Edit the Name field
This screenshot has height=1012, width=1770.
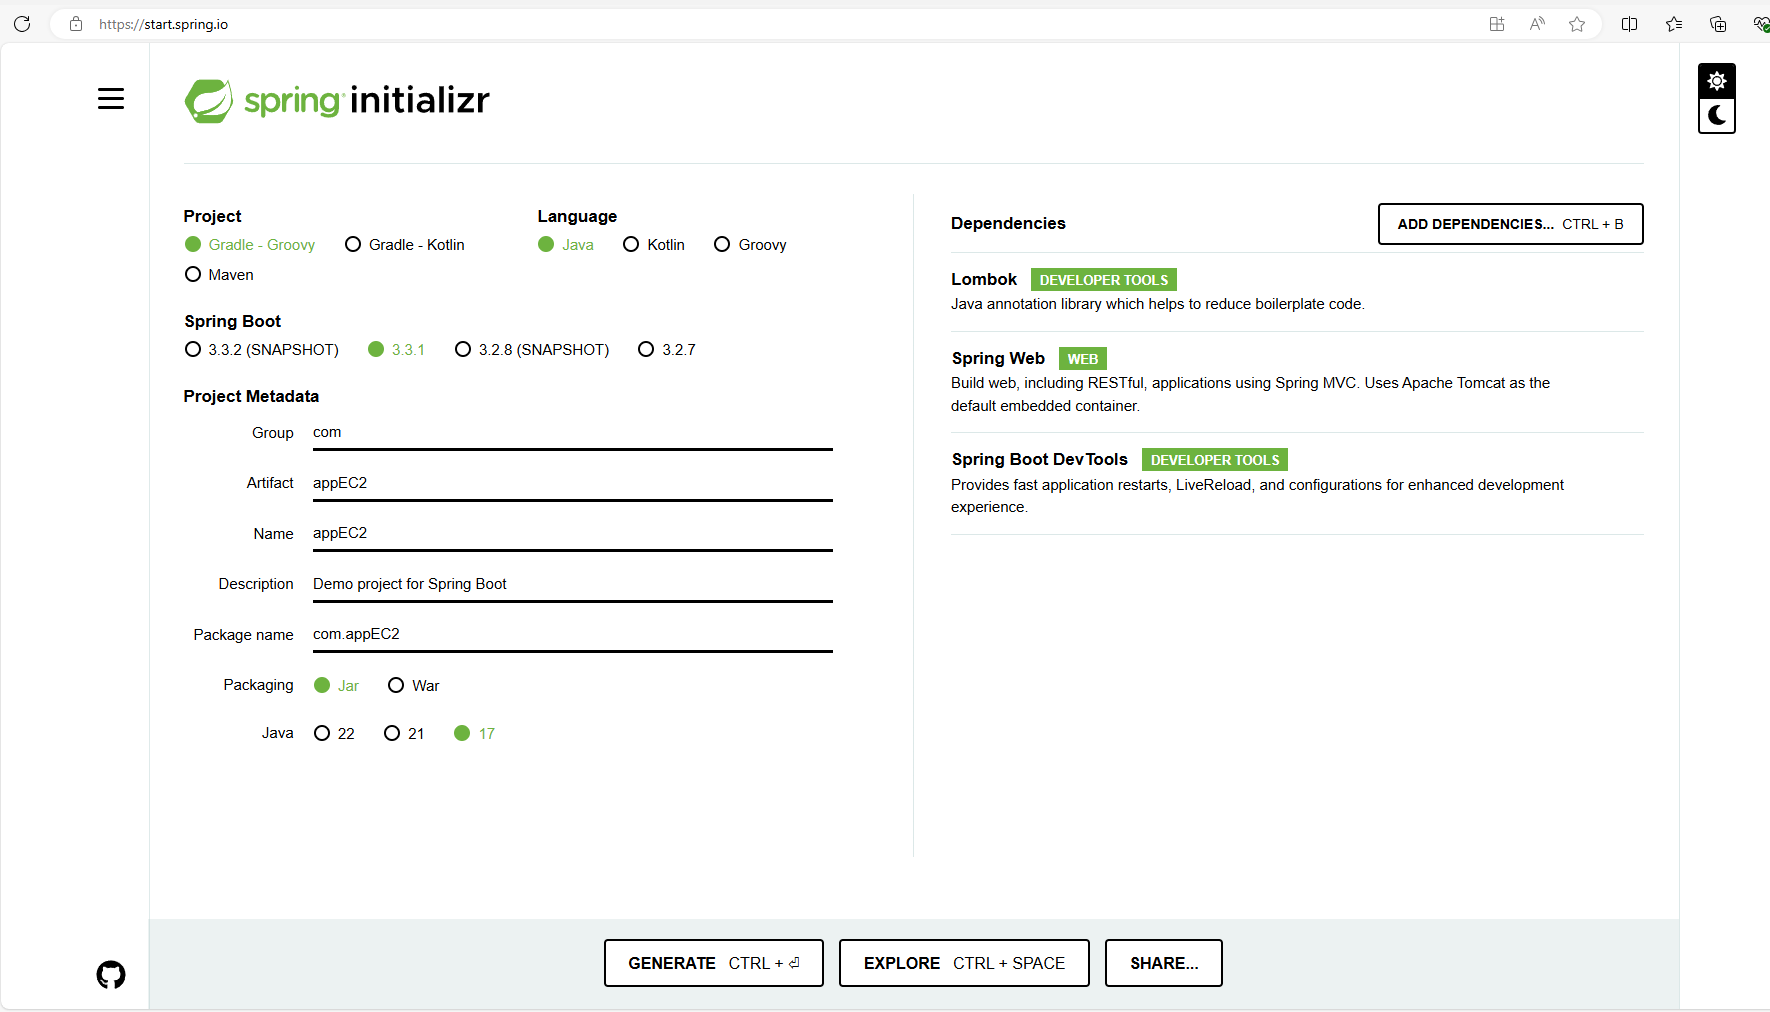coord(572,533)
